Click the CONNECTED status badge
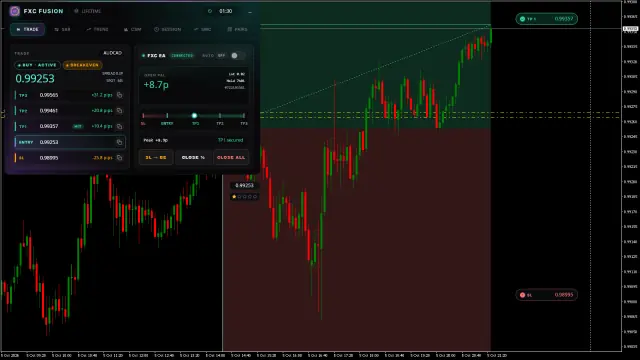 [182, 56]
